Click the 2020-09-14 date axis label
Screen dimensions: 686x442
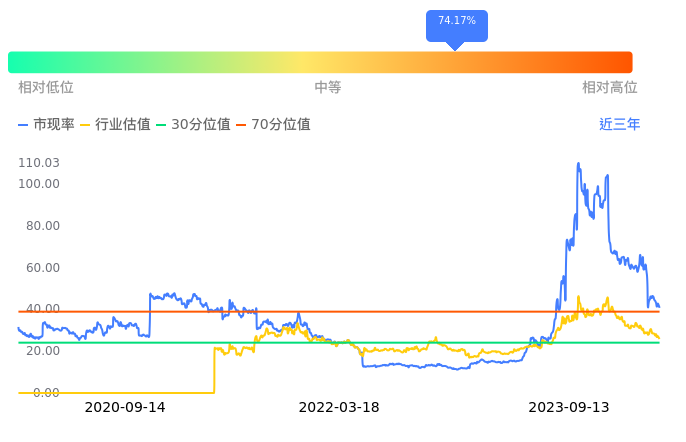tap(125, 408)
